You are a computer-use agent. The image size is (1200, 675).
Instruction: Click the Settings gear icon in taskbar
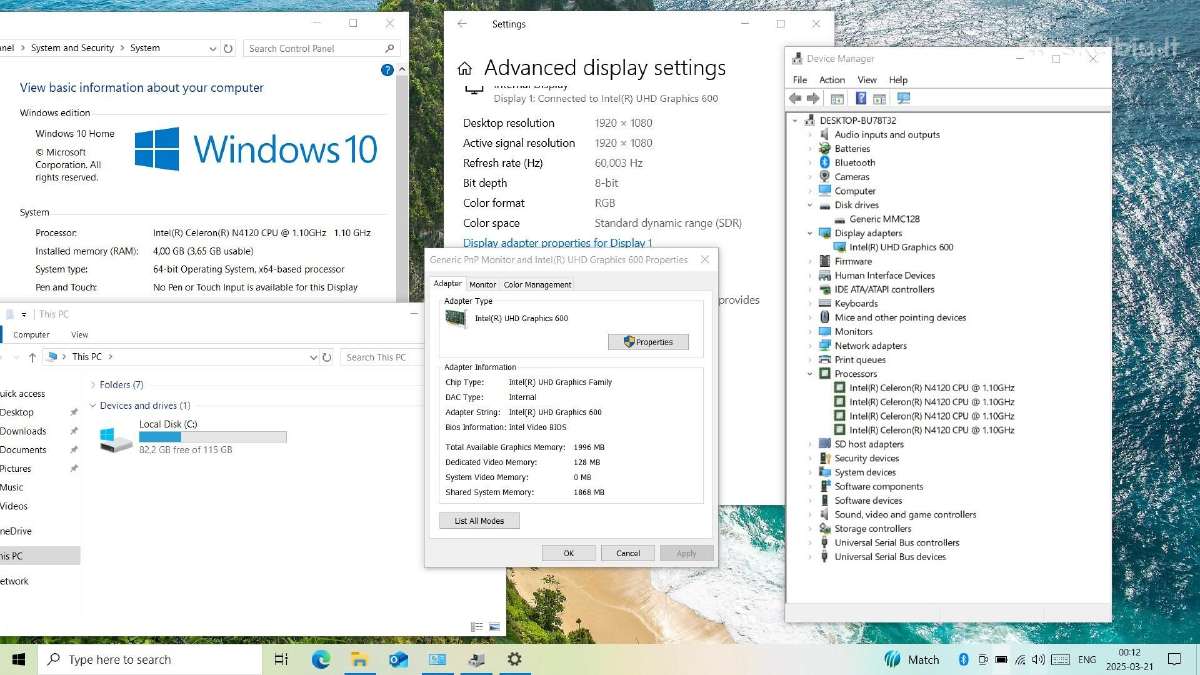514,659
